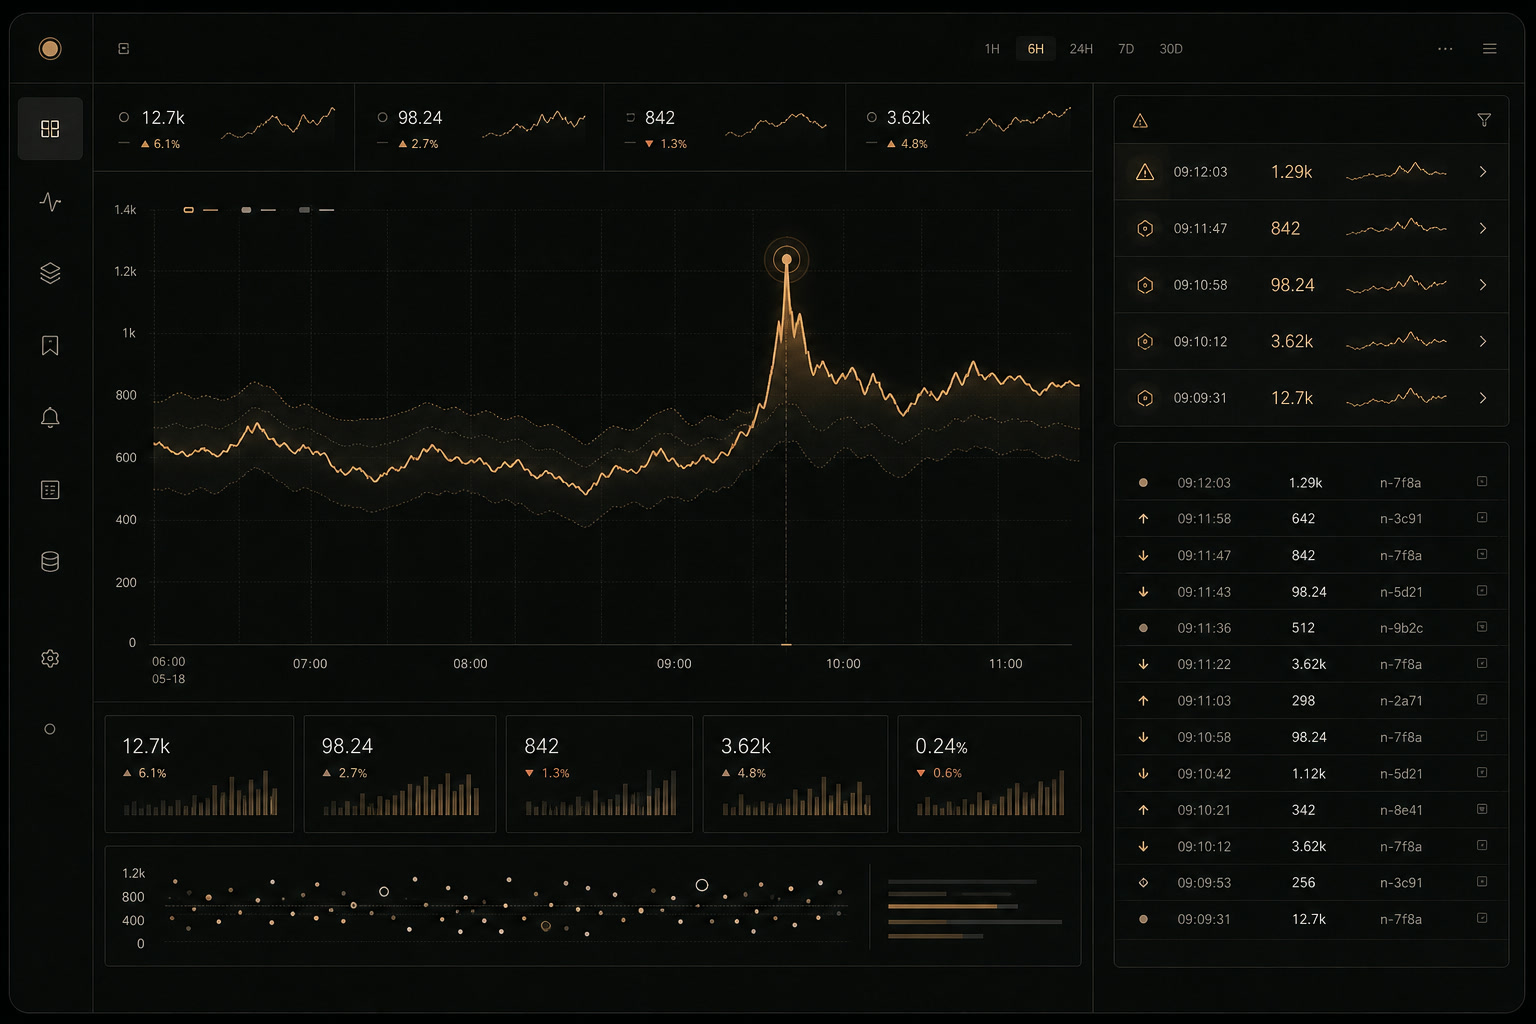Viewport: 1536px width, 1024px height.
Task: Click the top 98.24 metric with 2.7%
Action: point(480,128)
